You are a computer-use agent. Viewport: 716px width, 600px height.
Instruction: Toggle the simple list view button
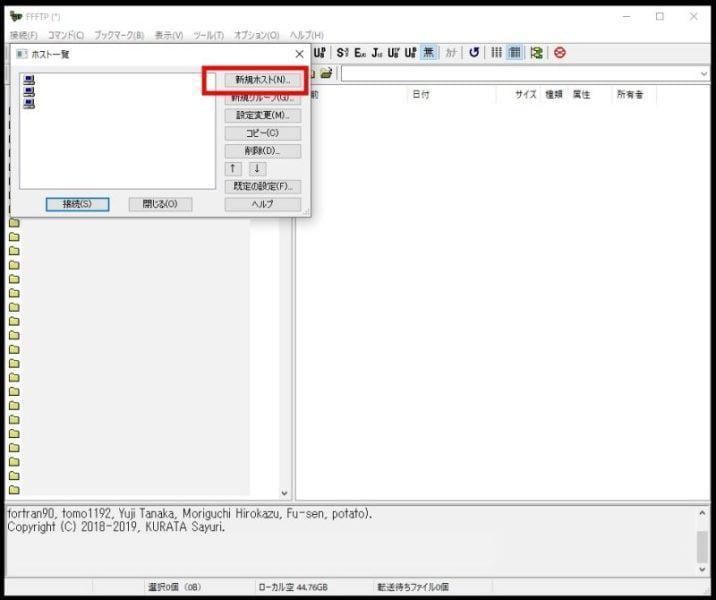(x=496, y=53)
